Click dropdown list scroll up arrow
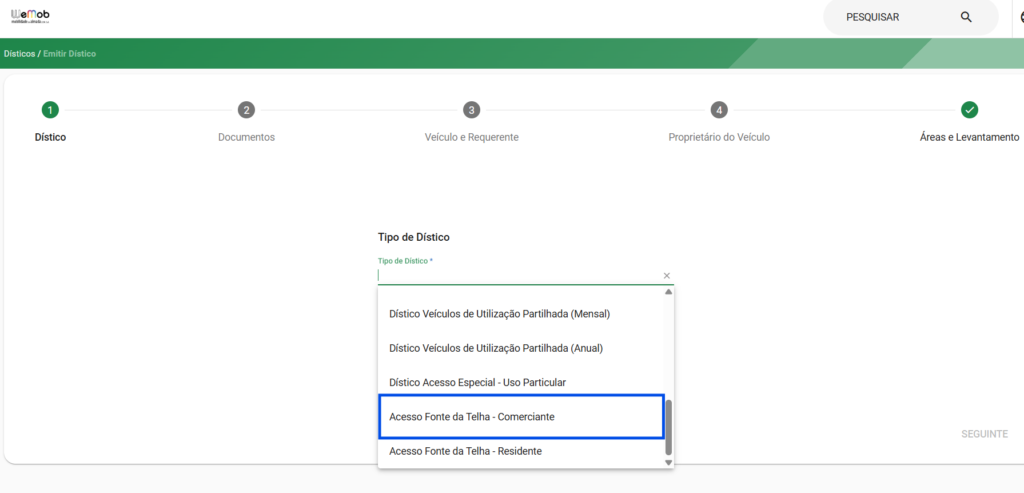 [668, 292]
